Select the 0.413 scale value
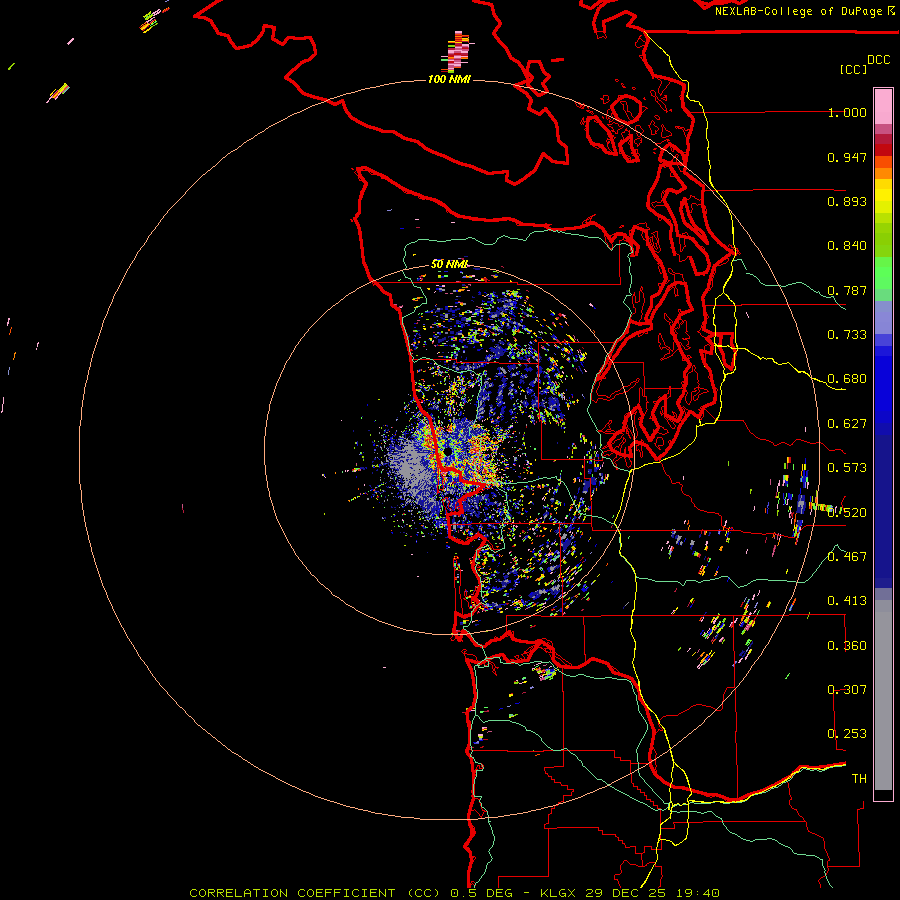This screenshot has width=900, height=900. point(847,601)
